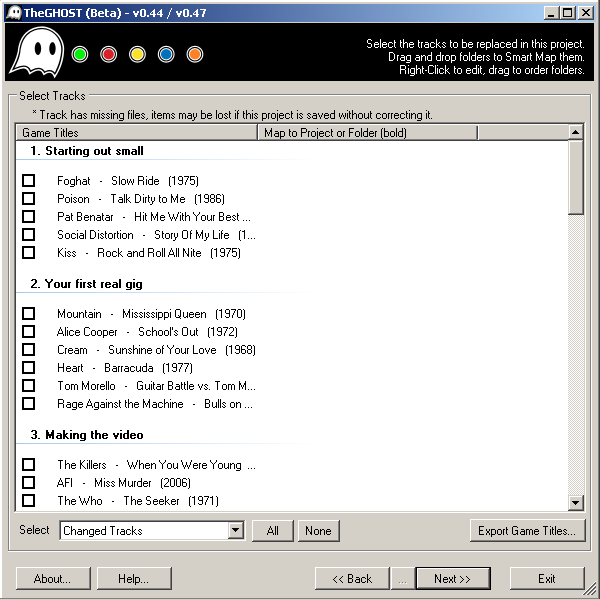600x600 pixels.
Task: Tick the Social Distortion track checkbox
Action: pos(28,235)
